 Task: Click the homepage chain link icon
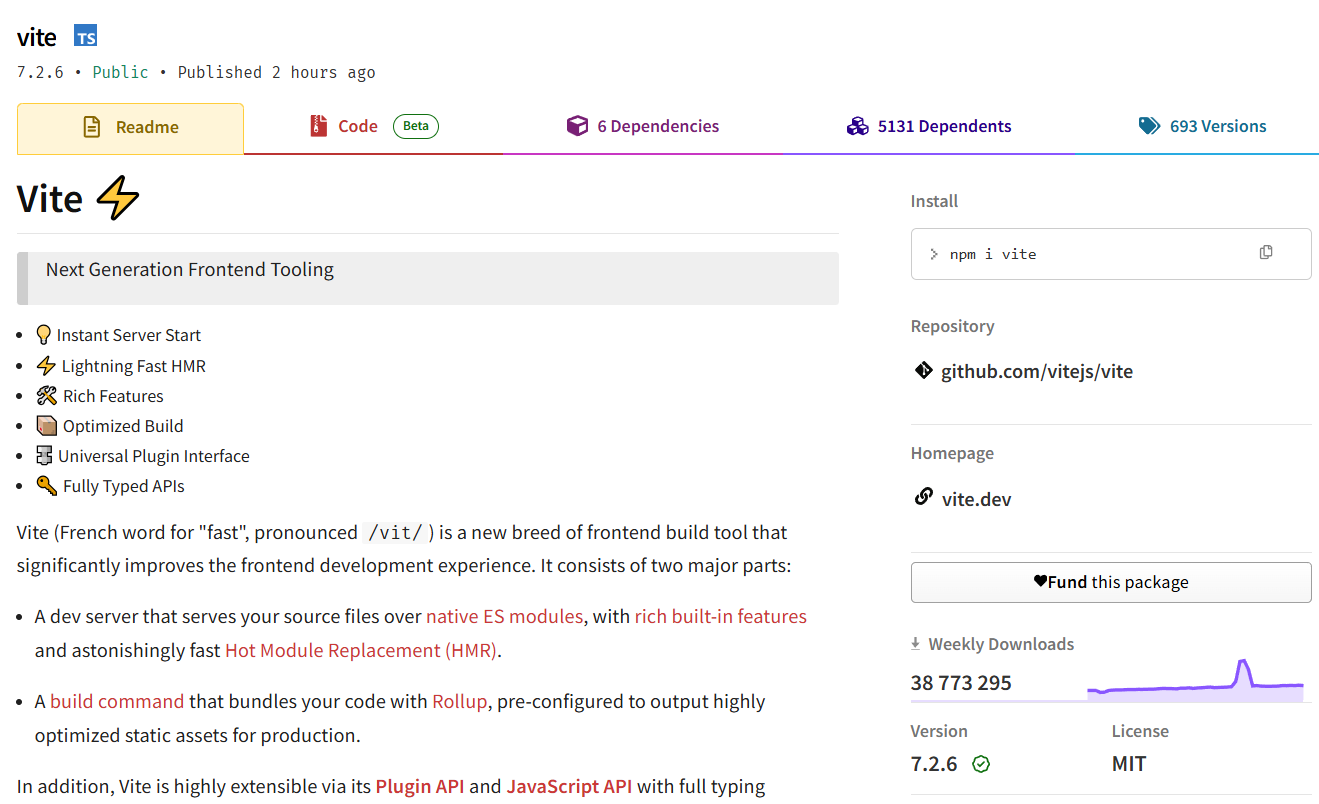(923, 498)
